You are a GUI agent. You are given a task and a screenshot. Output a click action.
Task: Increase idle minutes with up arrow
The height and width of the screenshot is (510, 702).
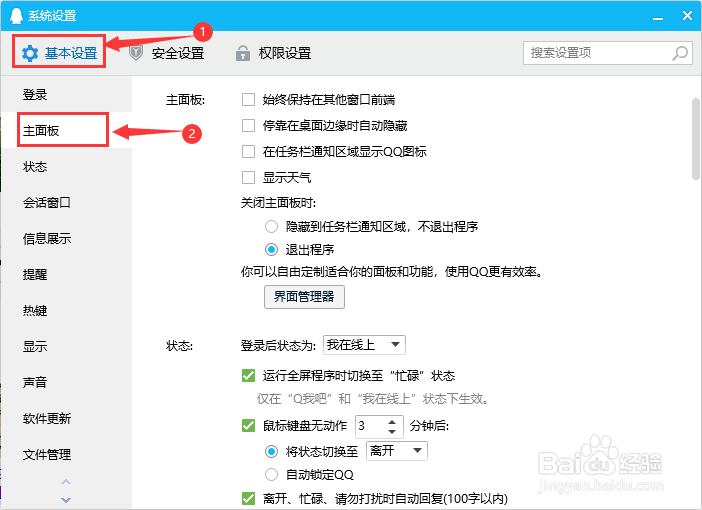coord(392,422)
